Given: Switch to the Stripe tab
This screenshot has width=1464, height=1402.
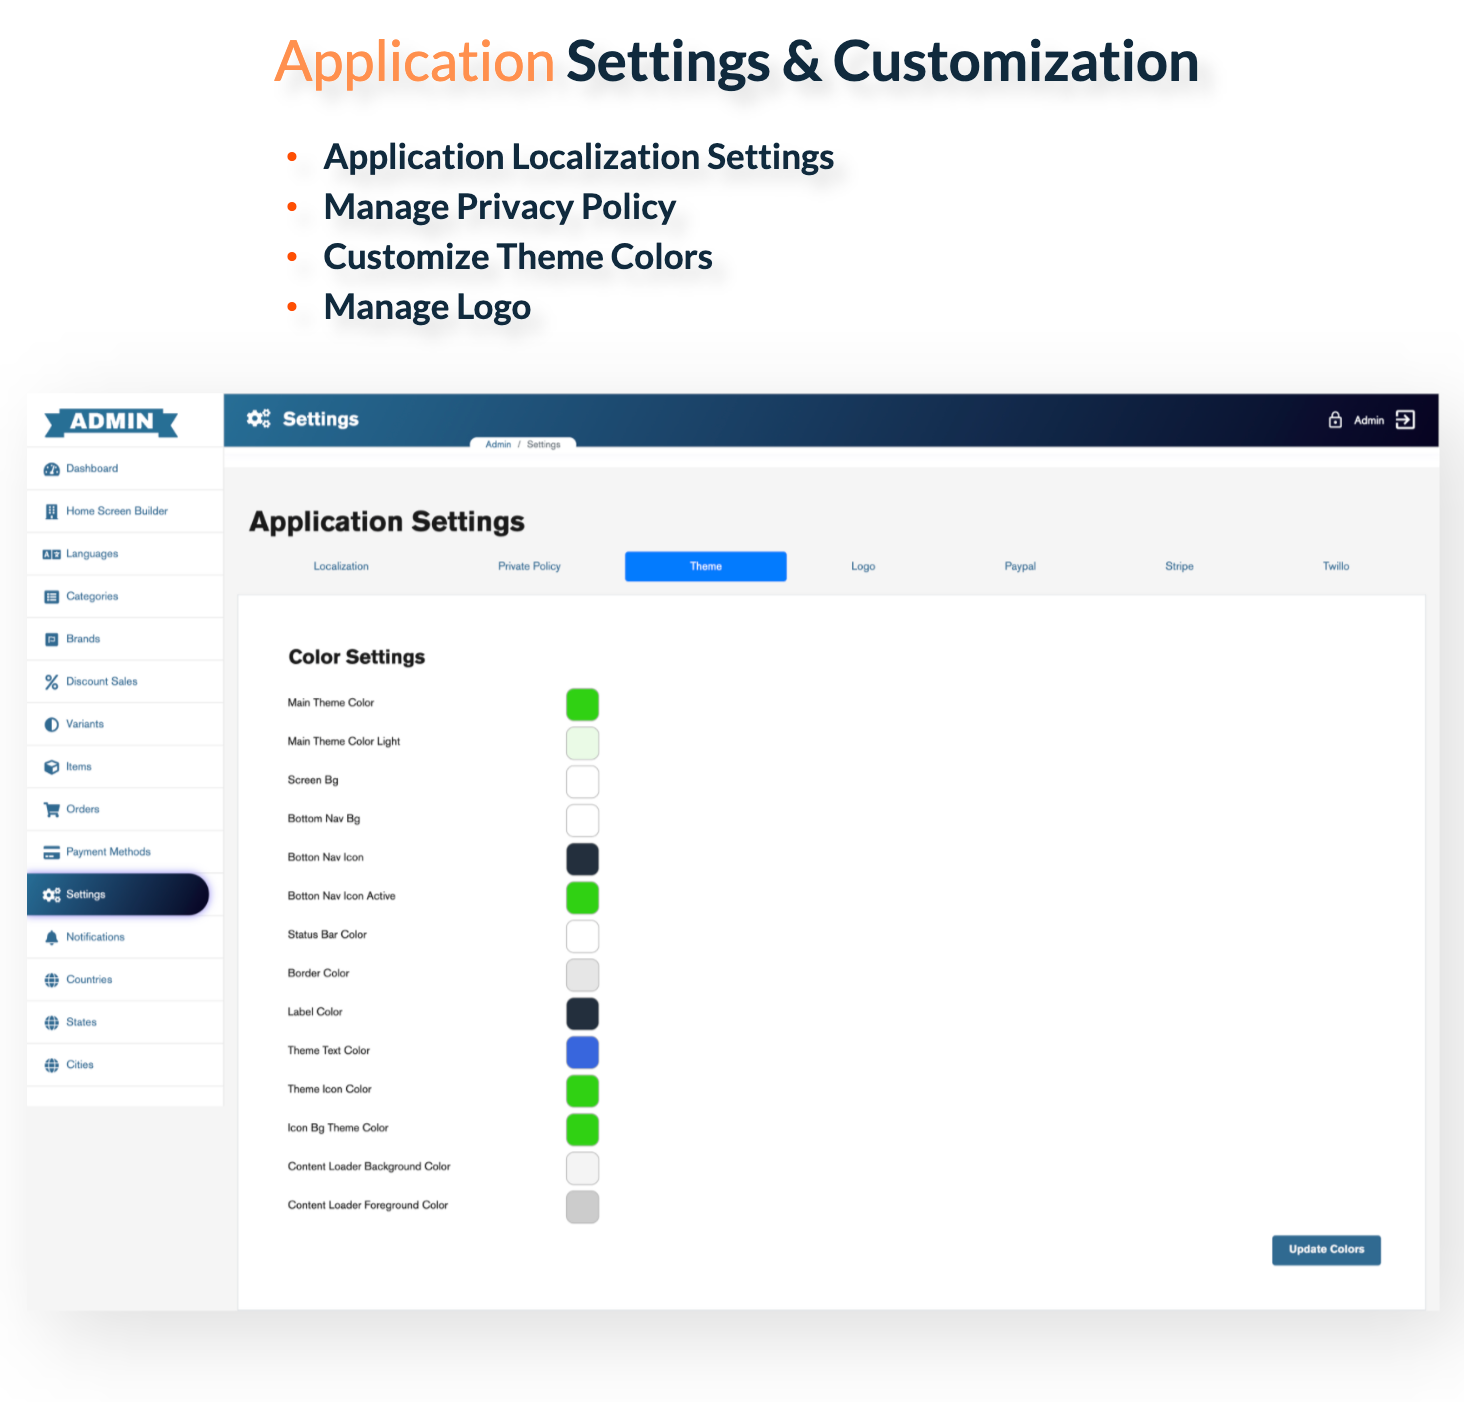Looking at the screenshot, I should pyautogui.click(x=1179, y=567).
